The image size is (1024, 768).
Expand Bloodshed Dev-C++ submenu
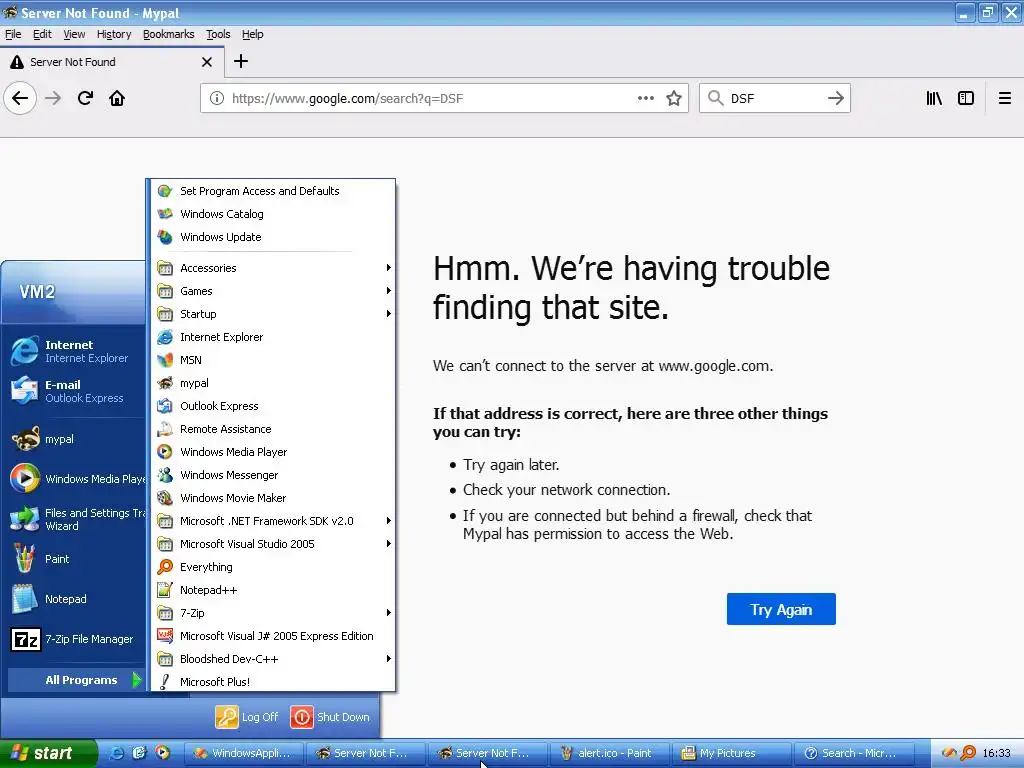(273, 659)
